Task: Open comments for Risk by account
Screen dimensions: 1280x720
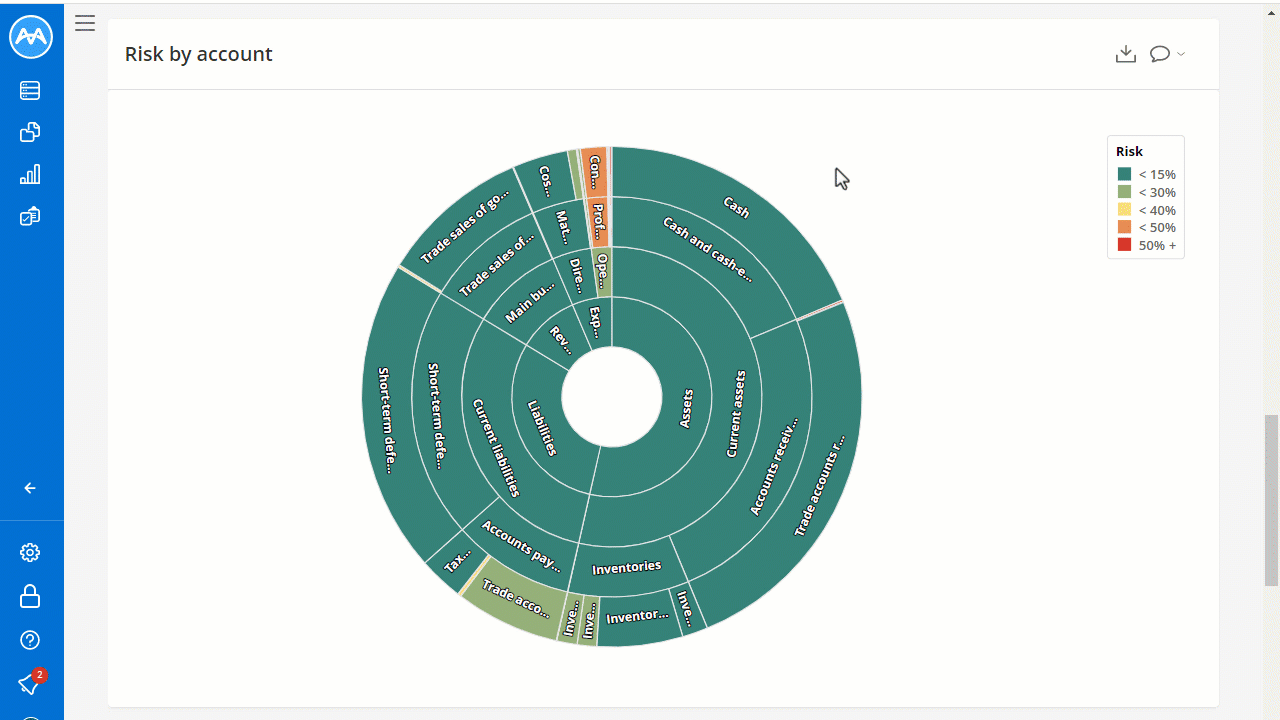Action: coord(1160,54)
